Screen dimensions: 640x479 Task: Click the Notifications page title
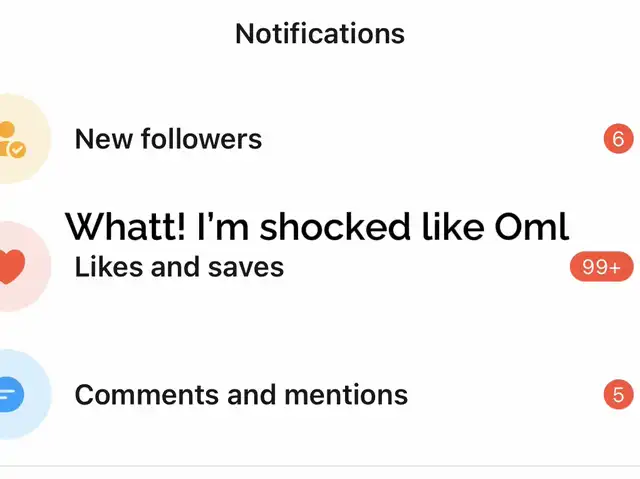coord(320,33)
